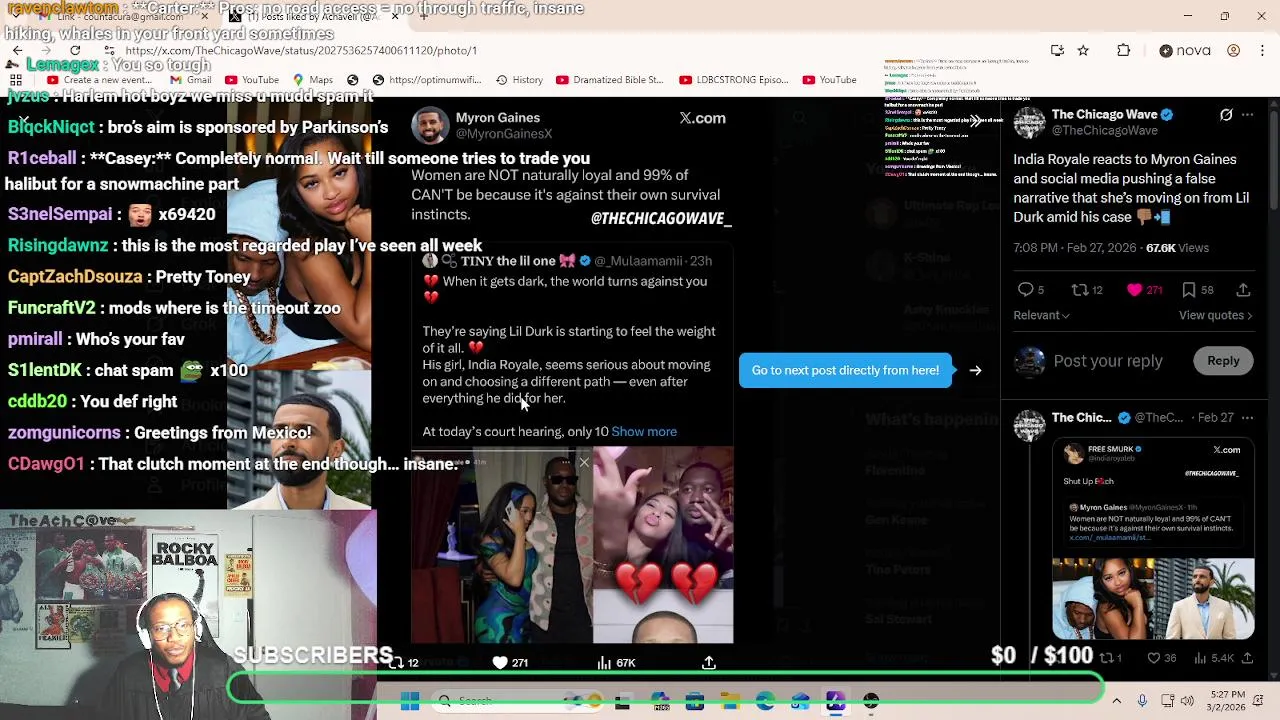
Task: Open more options on the Chicago Wave post
Action: [1247, 115]
